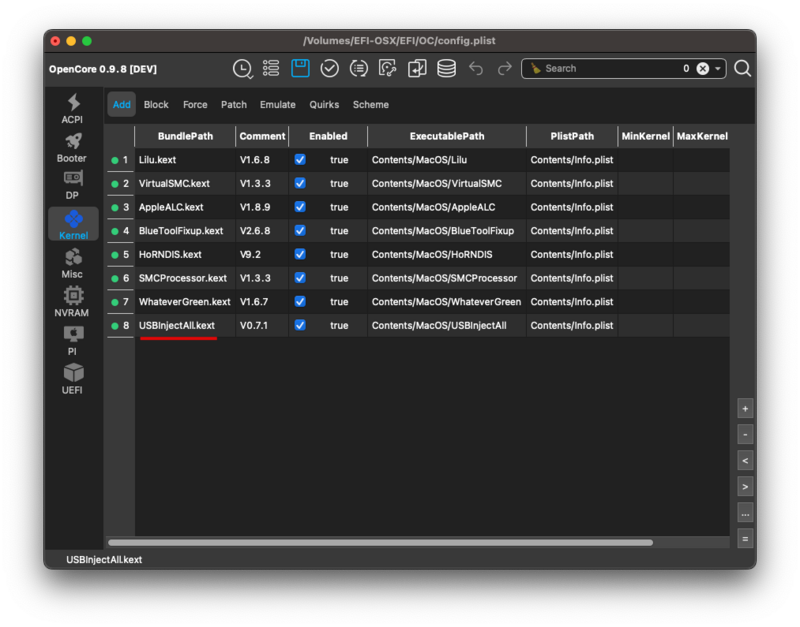This screenshot has width=800, height=627.
Task: Click the validate checkmark toolbar icon
Action: click(x=329, y=68)
